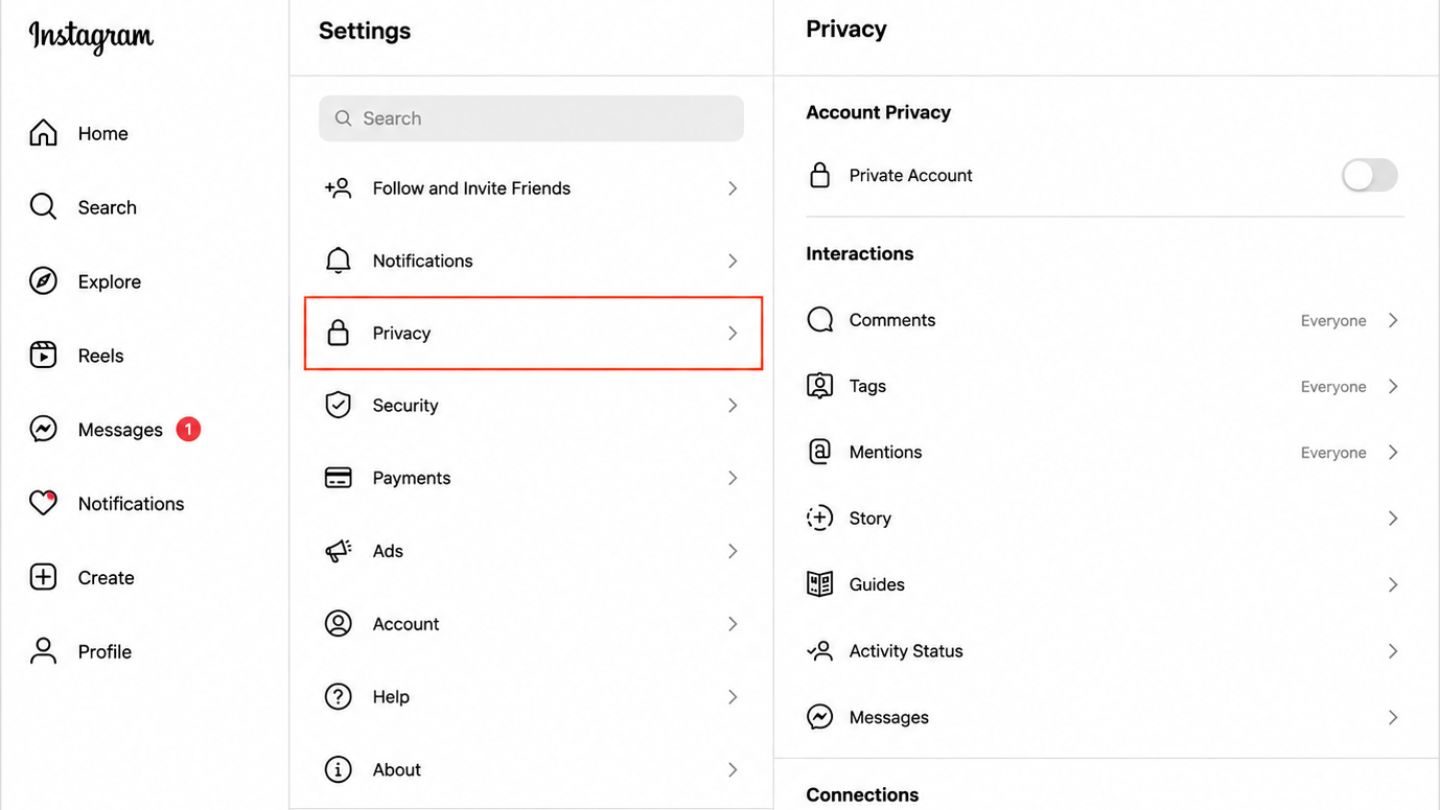Open the Story chevron

coord(1393,518)
